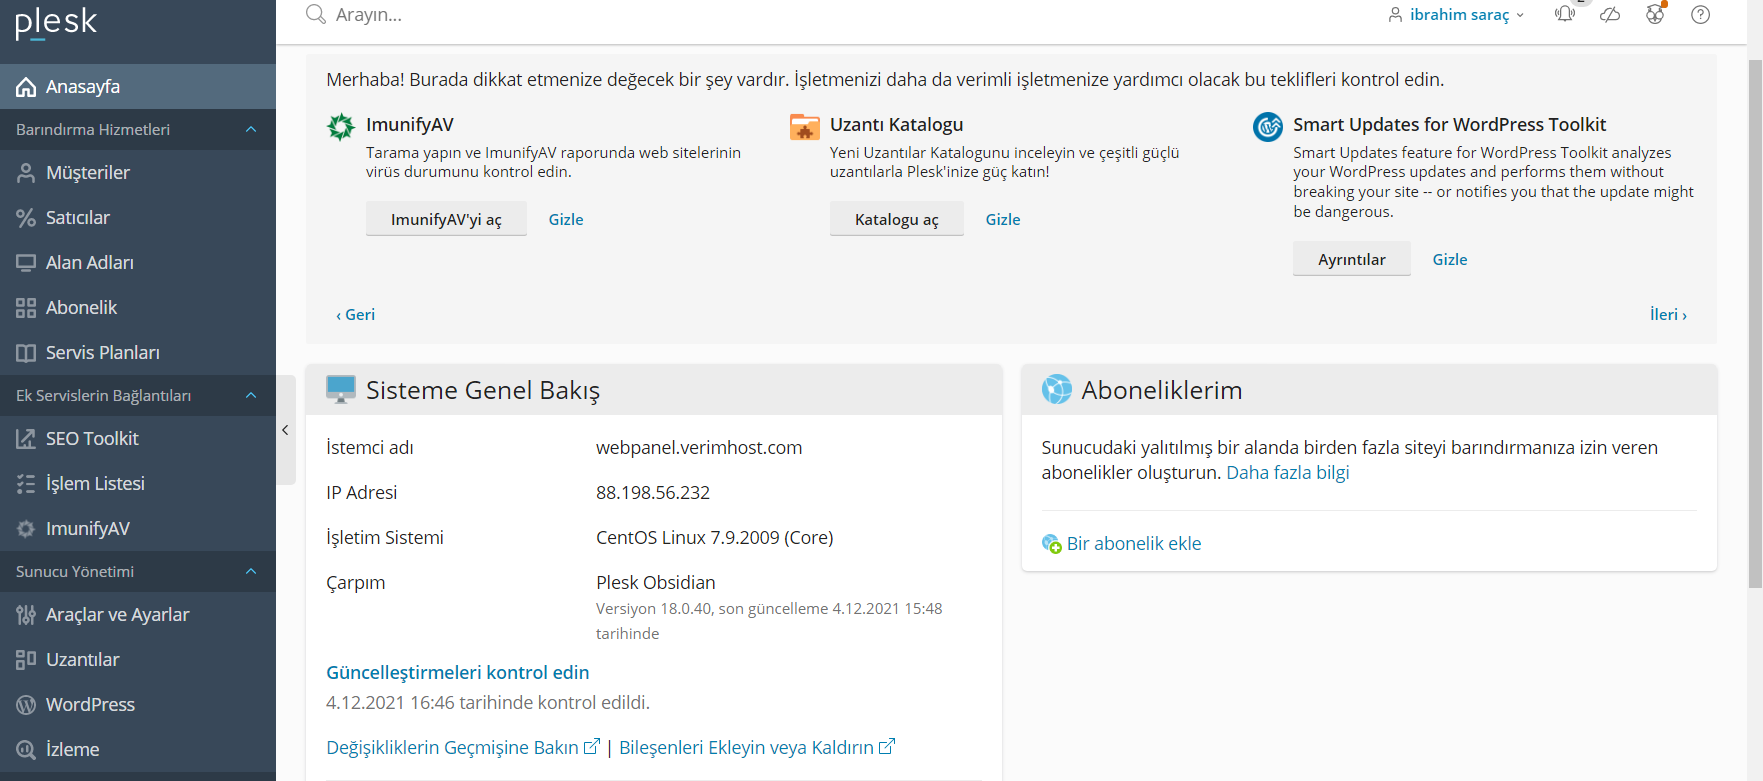
Task: Click the hostname webpanel.verimhost.com
Action: [699, 448]
